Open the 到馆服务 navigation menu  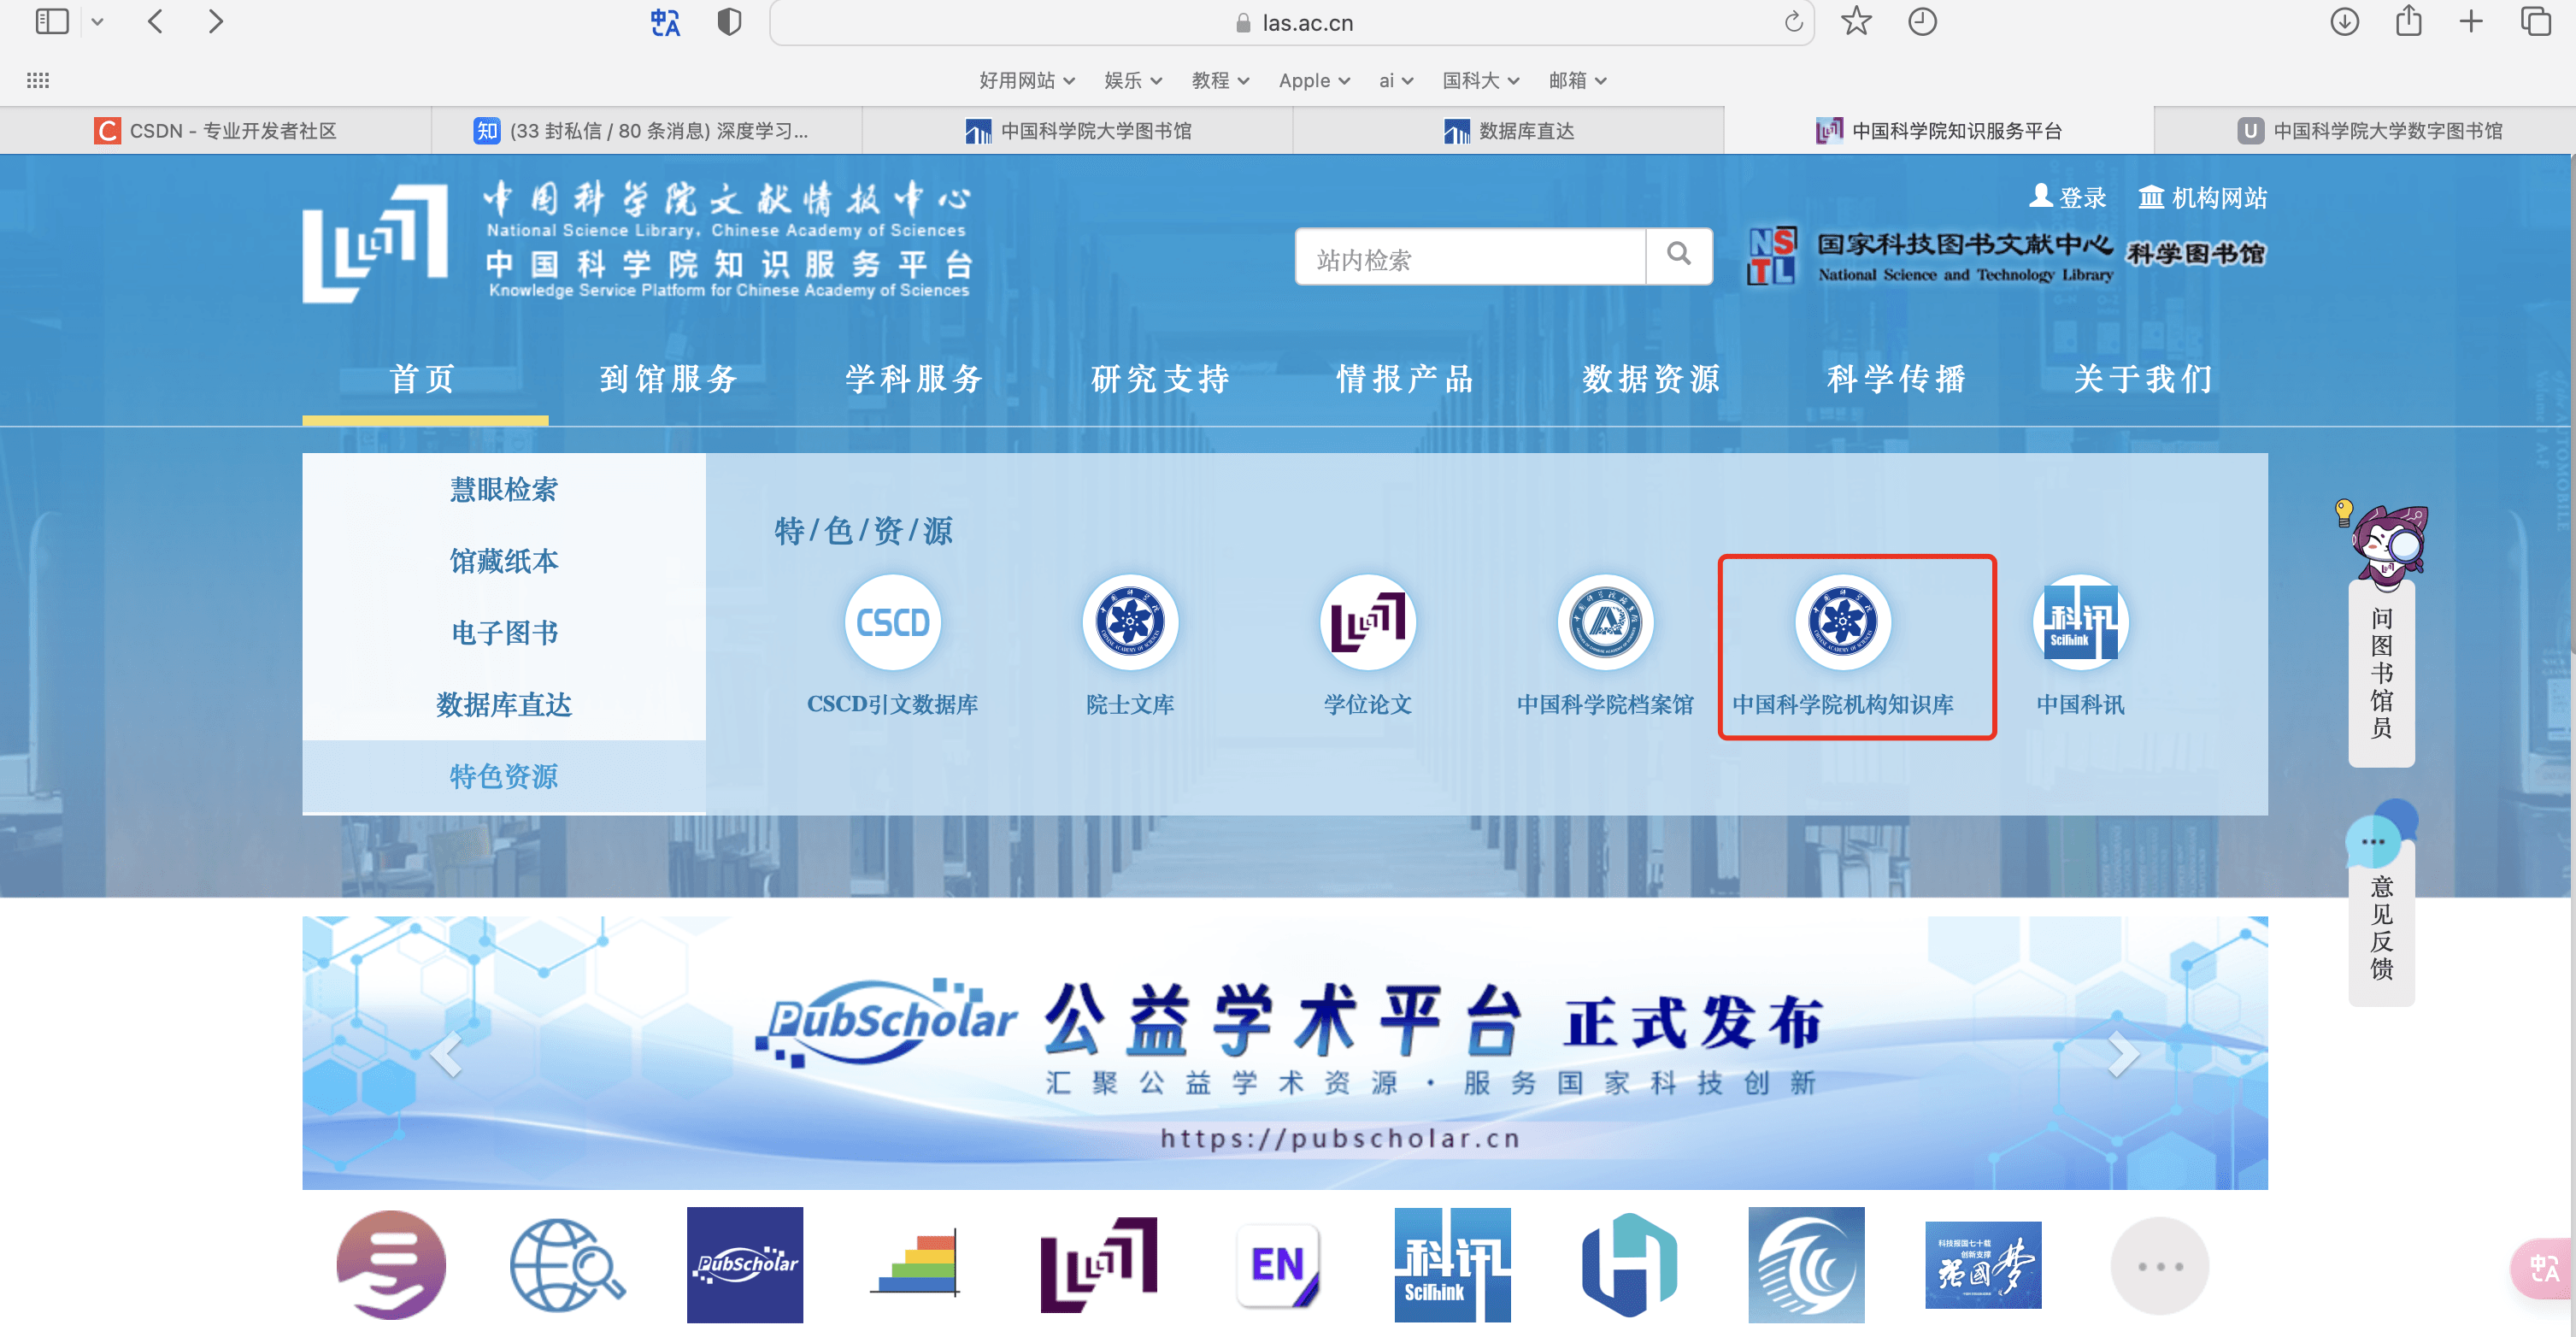(x=669, y=378)
